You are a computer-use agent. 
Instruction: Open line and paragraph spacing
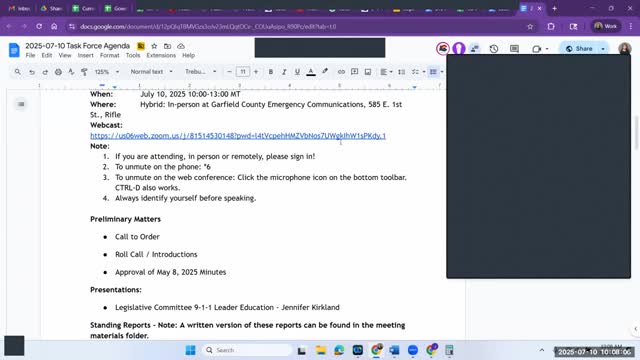[x=402, y=72]
